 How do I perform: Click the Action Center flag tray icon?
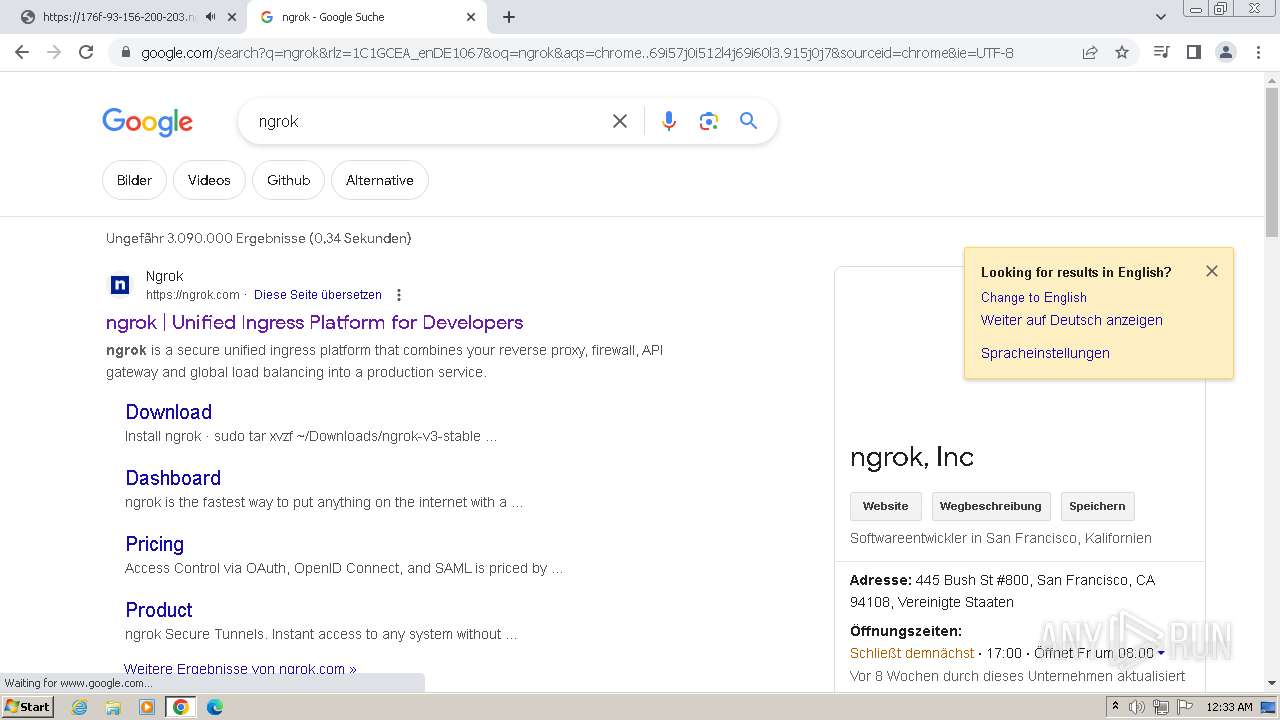1185,707
